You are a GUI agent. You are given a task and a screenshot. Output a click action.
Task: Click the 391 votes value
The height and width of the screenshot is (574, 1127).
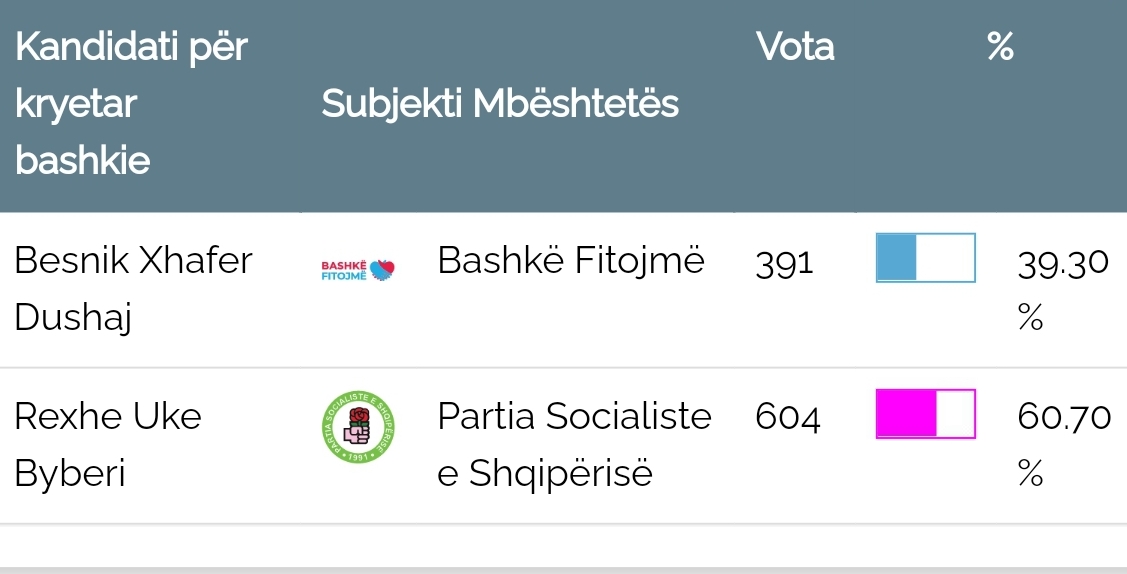coord(785,263)
